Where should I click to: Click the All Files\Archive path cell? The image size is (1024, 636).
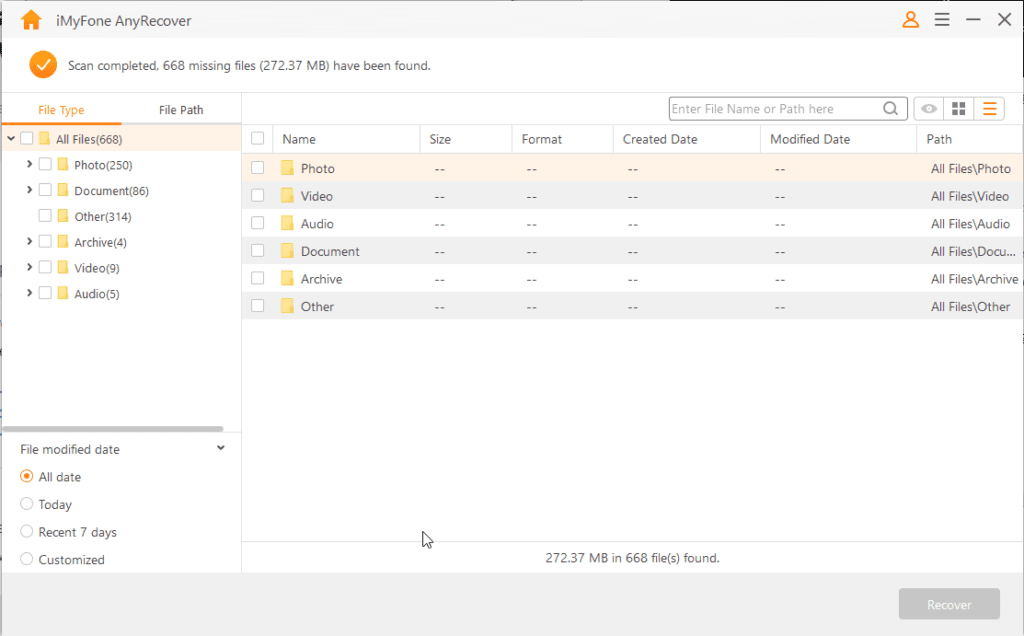point(974,279)
